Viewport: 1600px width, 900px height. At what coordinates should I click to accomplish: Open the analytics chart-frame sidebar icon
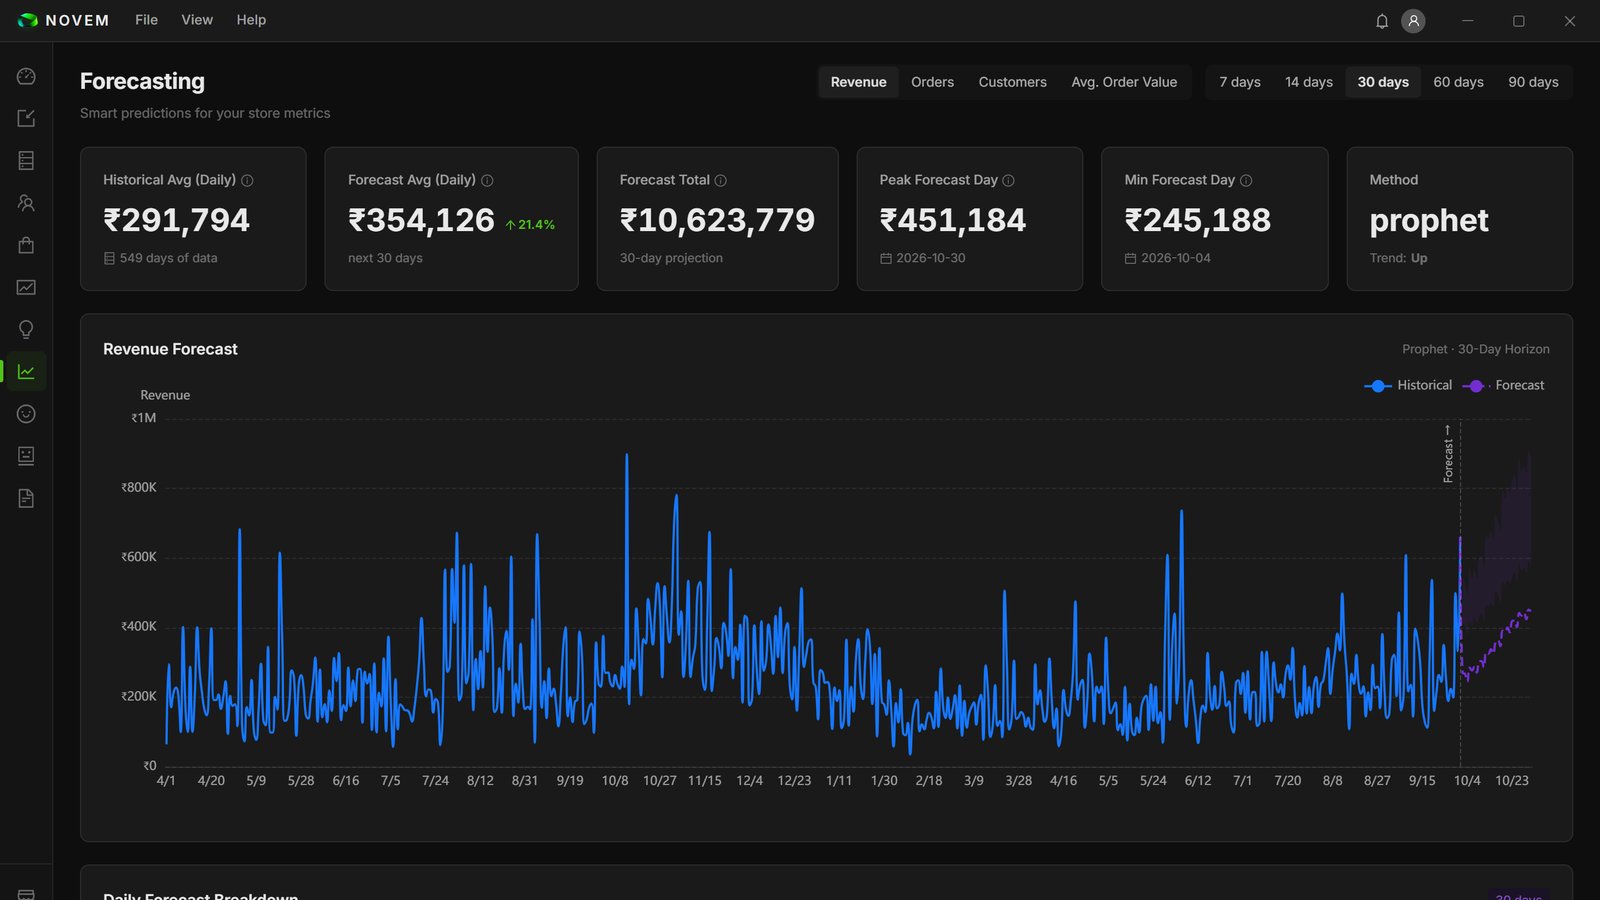[x=26, y=287]
